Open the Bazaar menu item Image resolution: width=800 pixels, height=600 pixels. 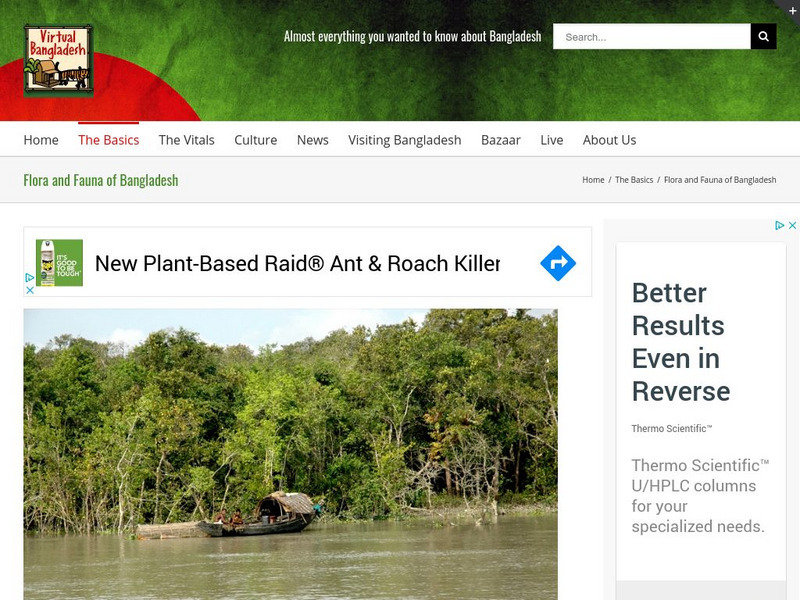point(501,140)
